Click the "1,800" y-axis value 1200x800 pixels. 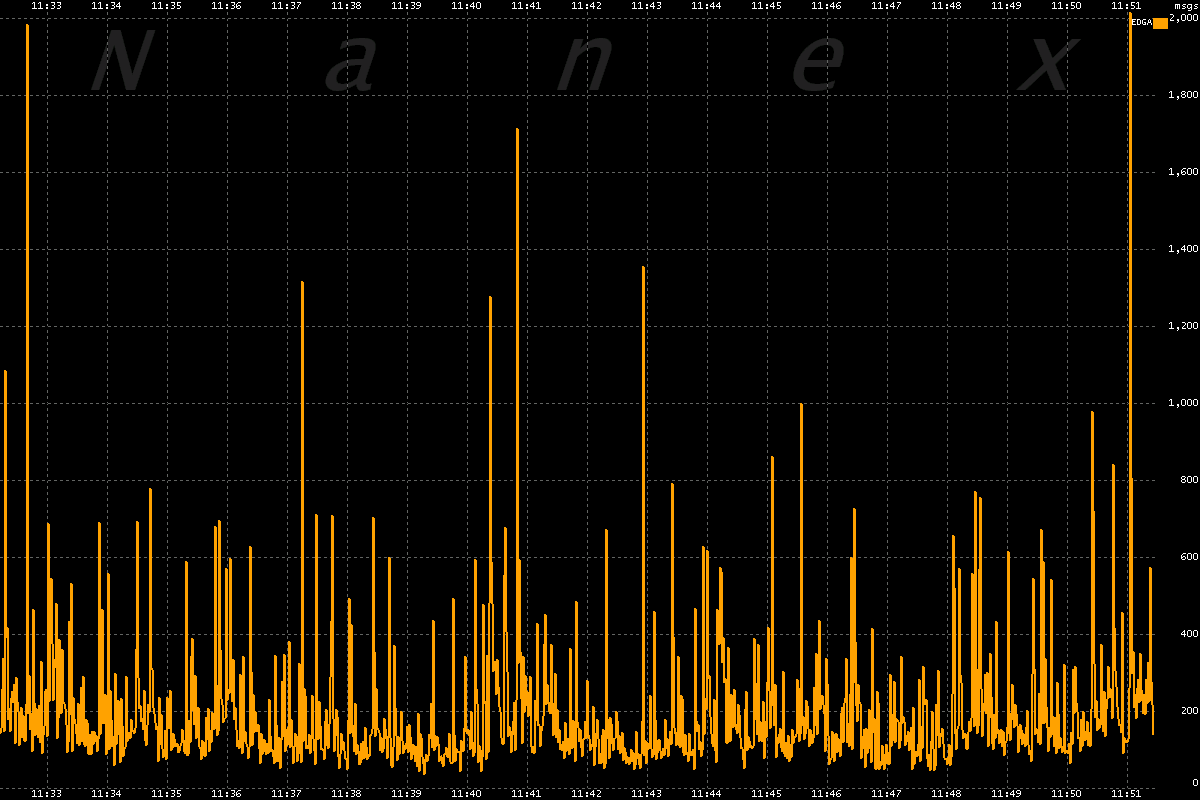[1183, 96]
